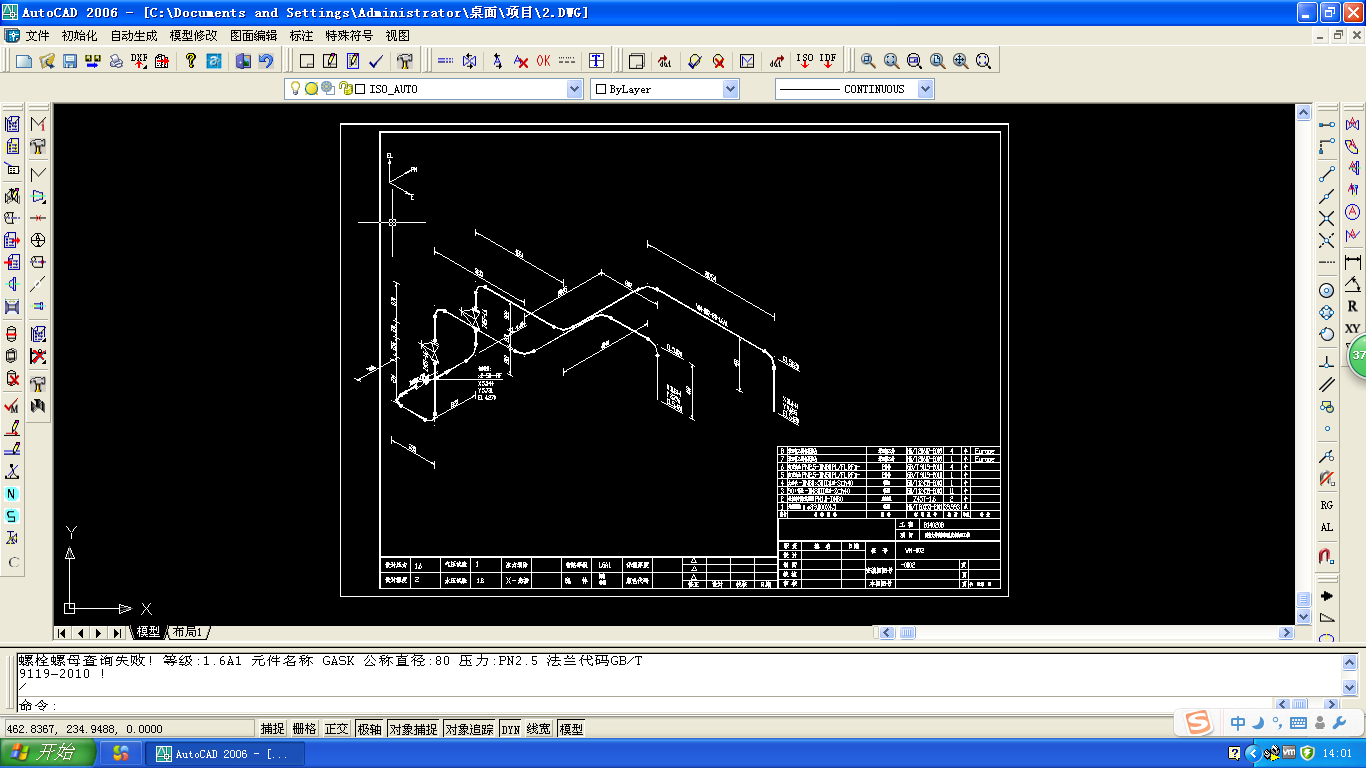The height and width of the screenshot is (768, 1366).
Task: Open the 自动生成 menu
Action: pyautogui.click(x=133, y=35)
